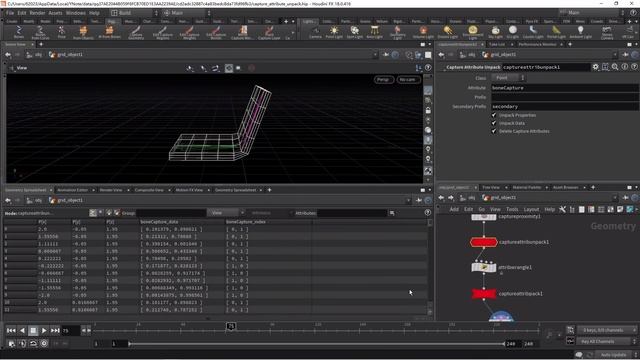Click the spreadsheet Group input field

pos(171,213)
